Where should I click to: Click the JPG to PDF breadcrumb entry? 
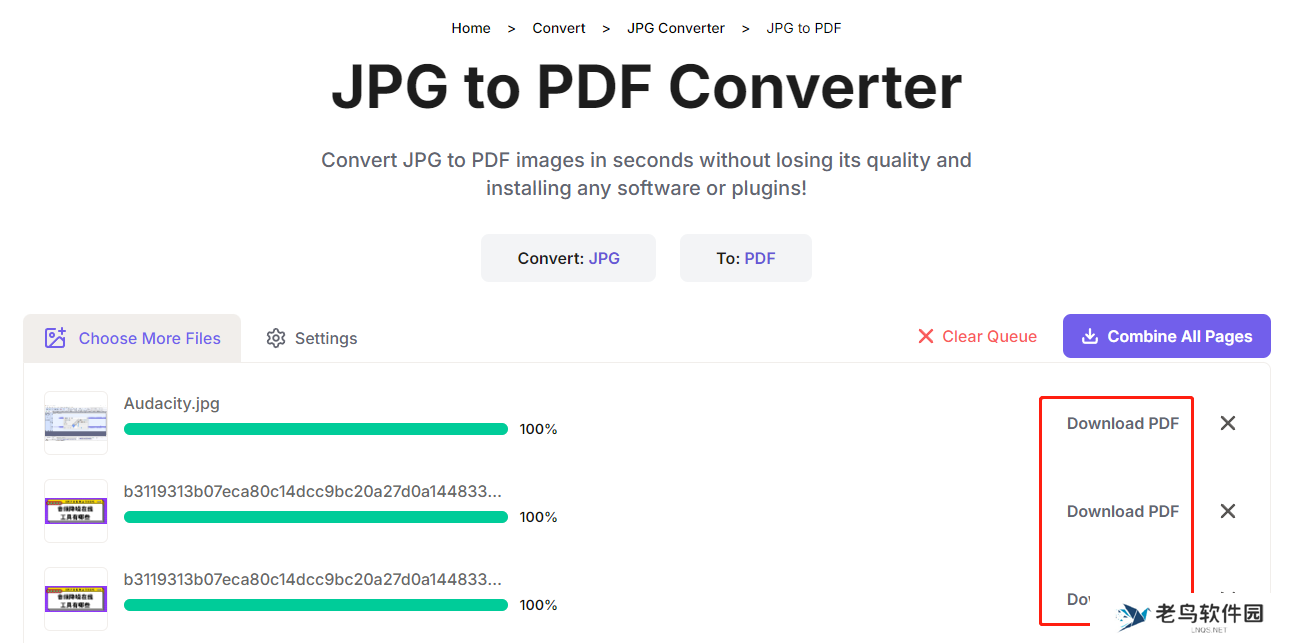(803, 28)
